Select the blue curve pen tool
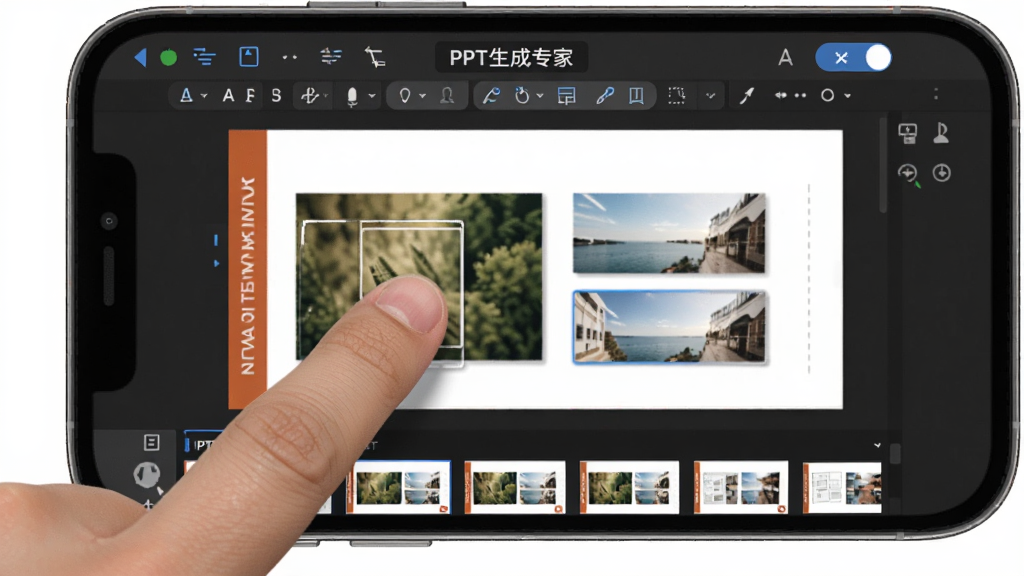This screenshot has width=1024, height=576. pyautogui.click(x=490, y=96)
